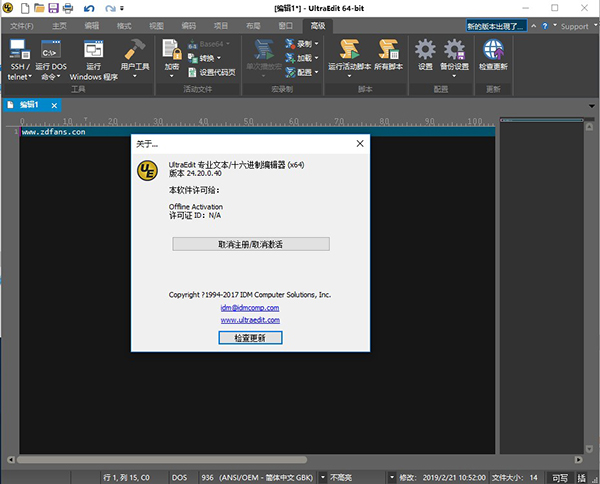Click the Undo arrow icon
This screenshot has width=600, height=484.
click(89, 8)
